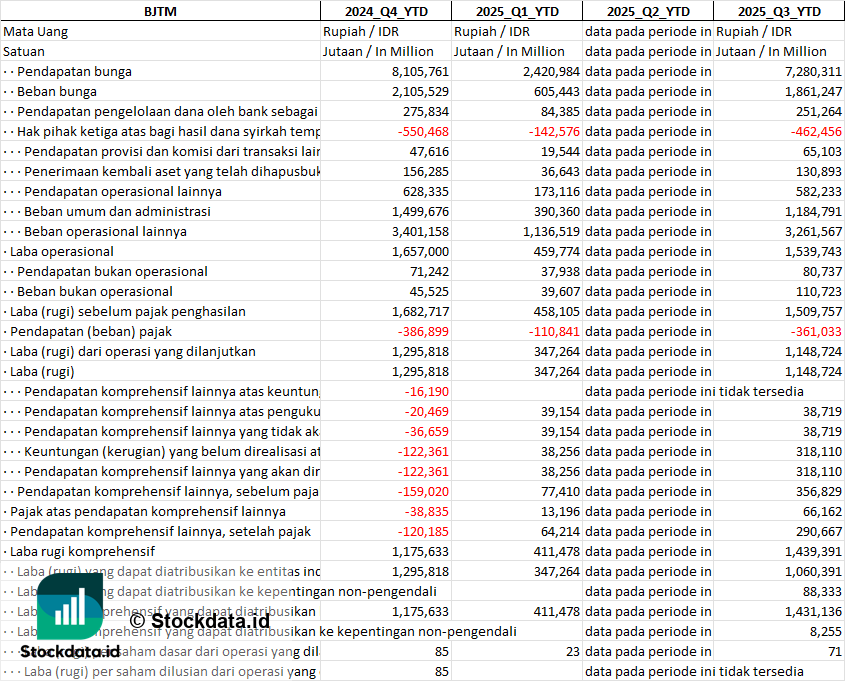The width and height of the screenshot is (845, 681).
Task: Click the value 110,723
Action: pos(819,291)
